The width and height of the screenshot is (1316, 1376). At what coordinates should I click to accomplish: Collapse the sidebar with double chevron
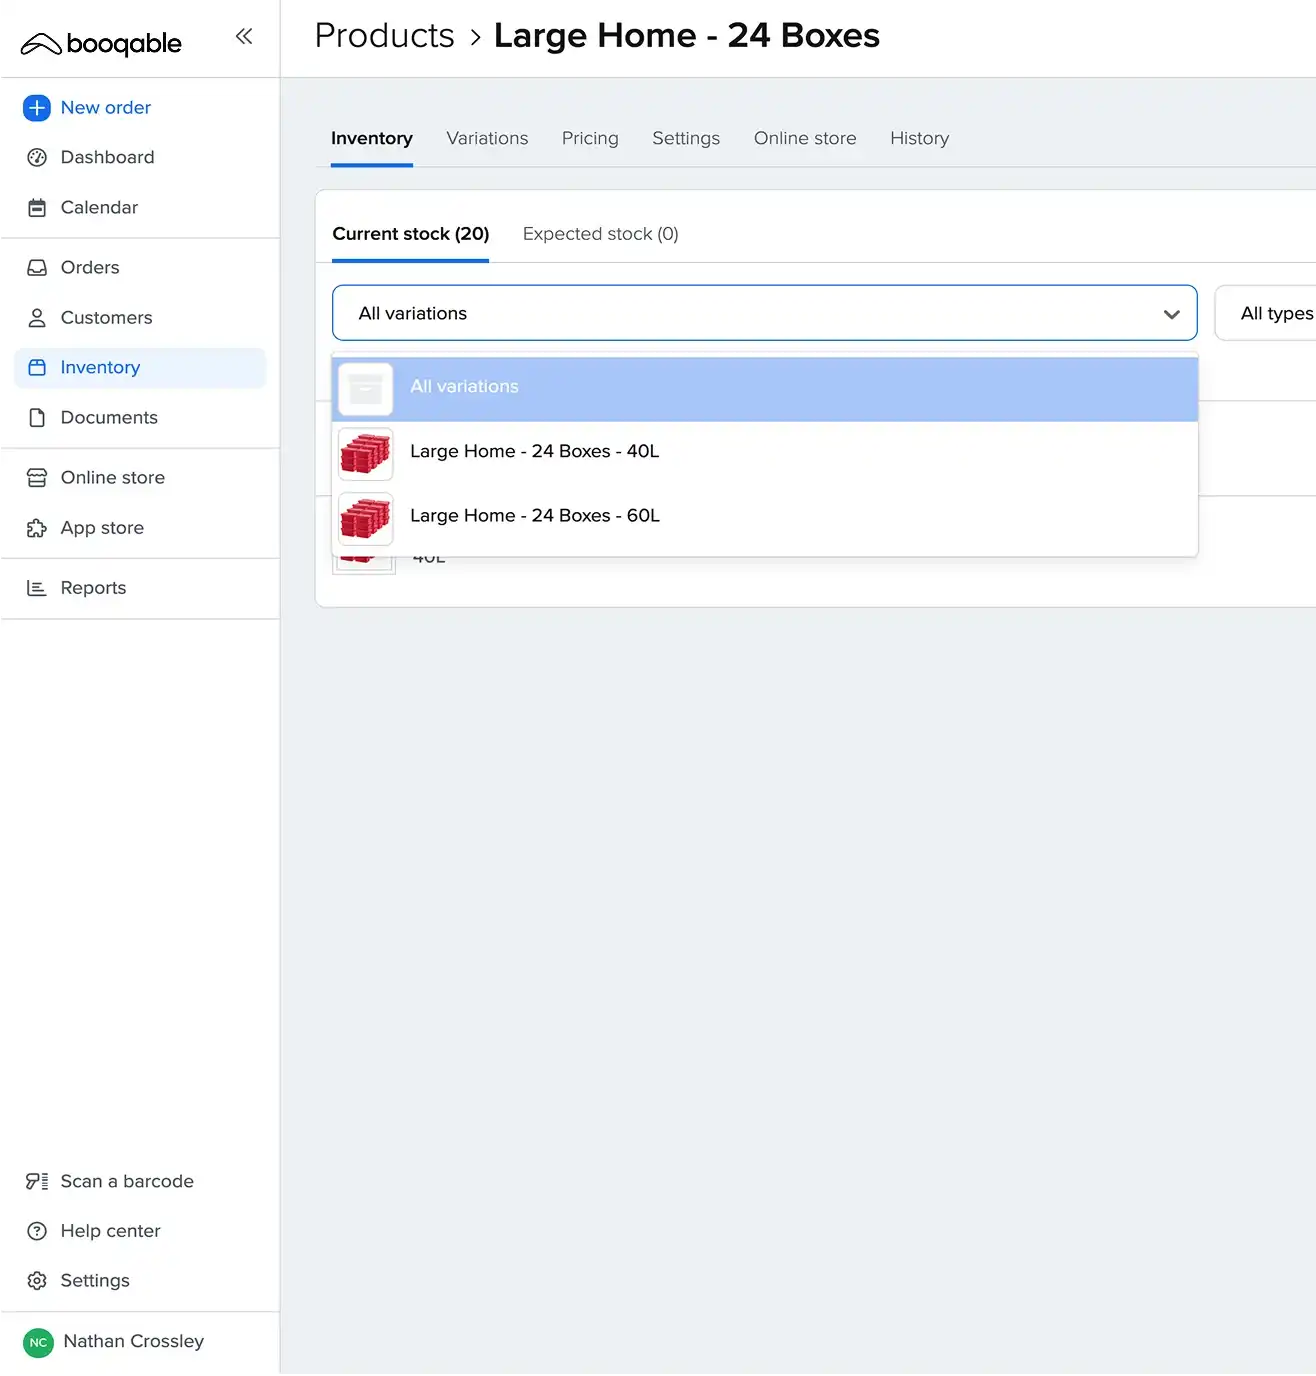point(244,37)
